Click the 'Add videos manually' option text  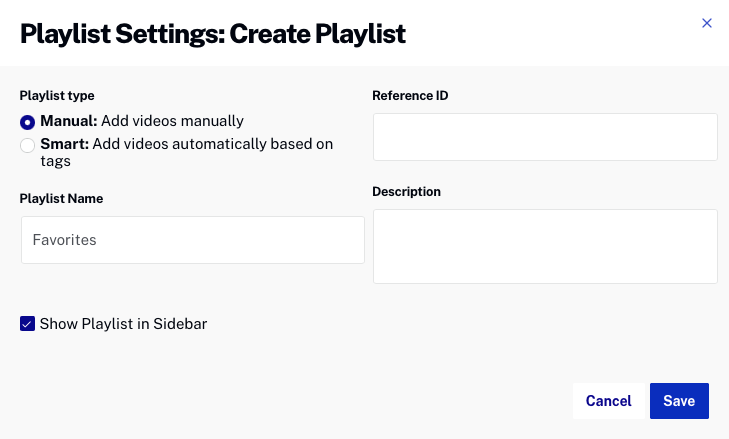click(x=171, y=121)
